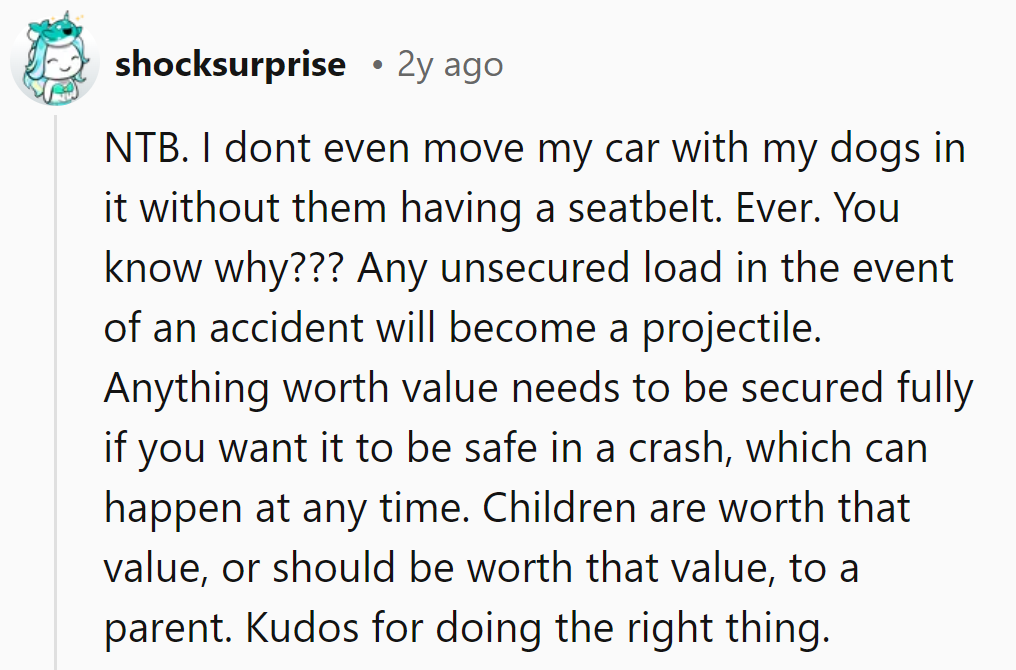The width and height of the screenshot is (1016, 670).
Task: Click the "2y ago" comment timestamp
Action: (x=450, y=65)
